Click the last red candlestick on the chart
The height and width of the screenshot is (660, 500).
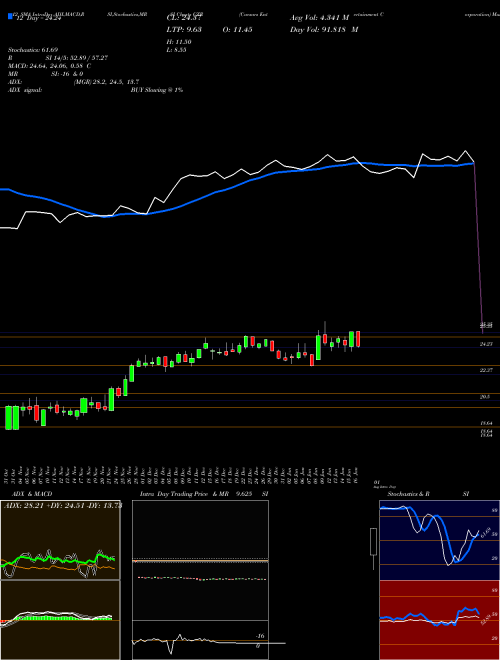(x=358, y=339)
